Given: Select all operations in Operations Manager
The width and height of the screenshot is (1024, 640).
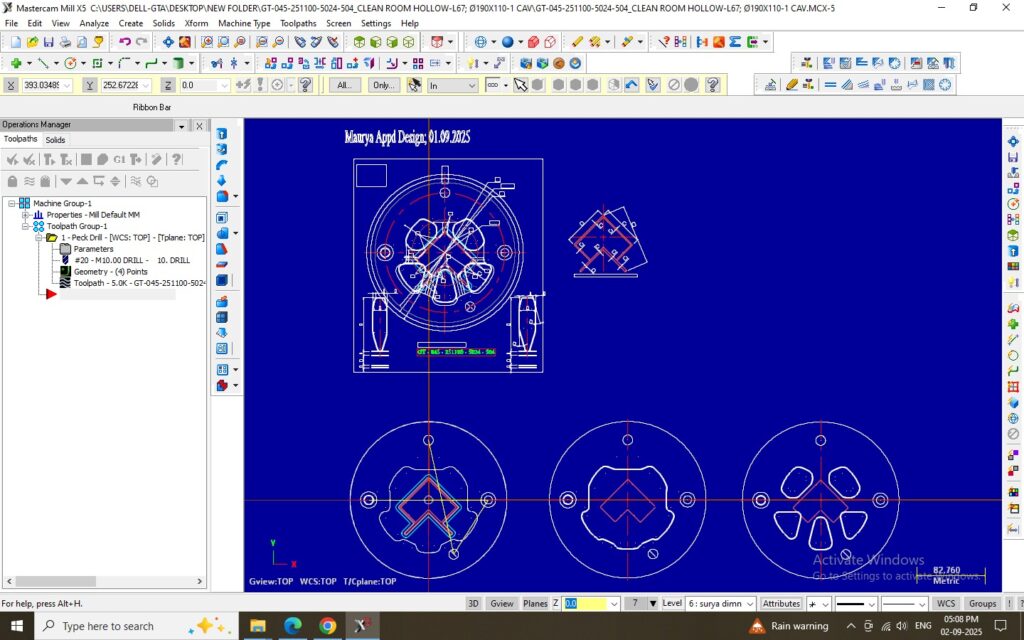Looking at the screenshot, I should click(x=13, y=159).
